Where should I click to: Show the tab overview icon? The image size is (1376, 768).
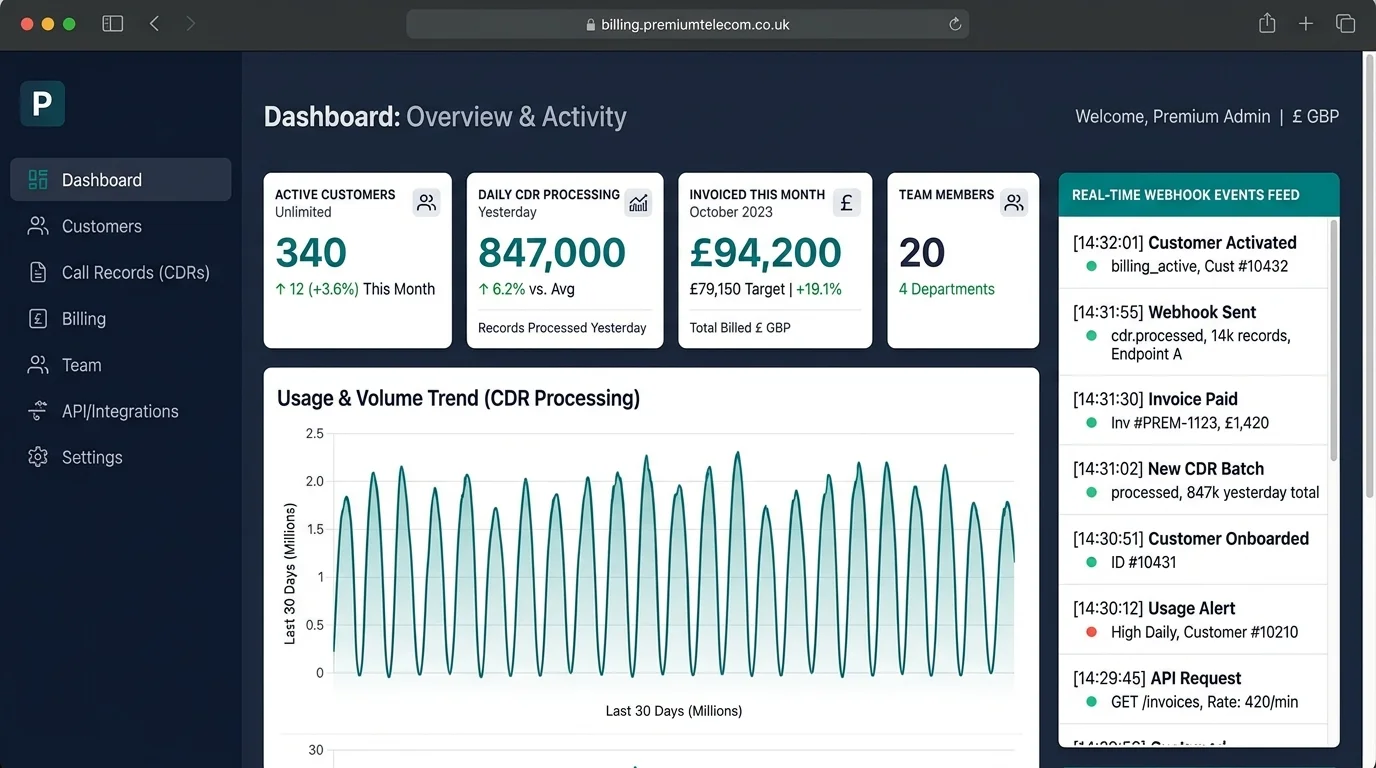tap(1345, 24)
